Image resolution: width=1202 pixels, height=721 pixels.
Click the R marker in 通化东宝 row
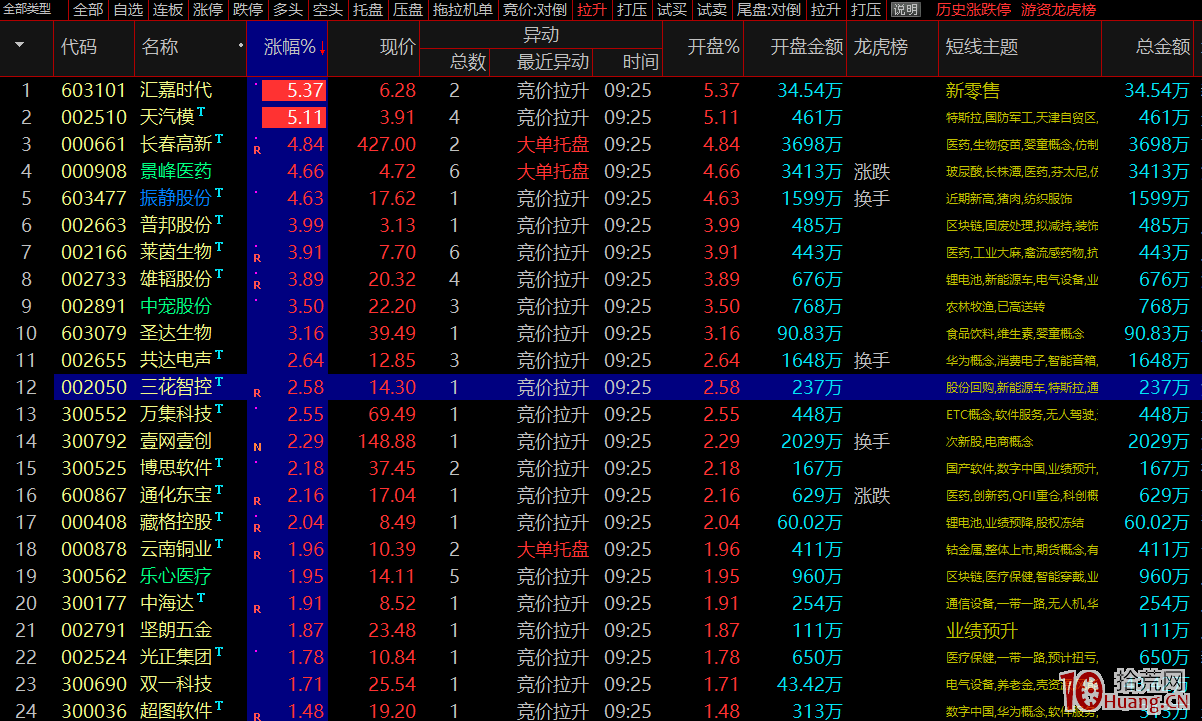257,501
